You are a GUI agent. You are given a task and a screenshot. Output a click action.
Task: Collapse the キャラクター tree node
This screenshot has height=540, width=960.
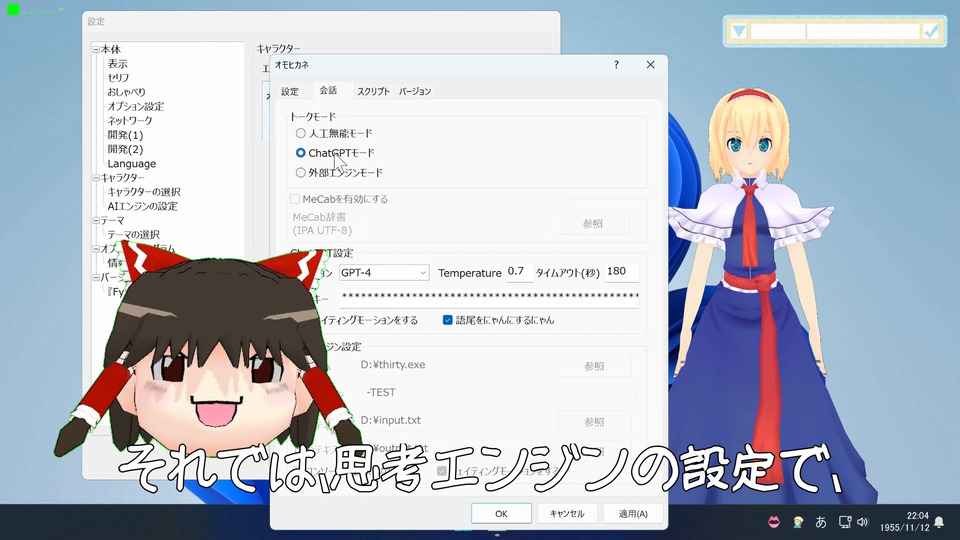(x=96, y=178)
